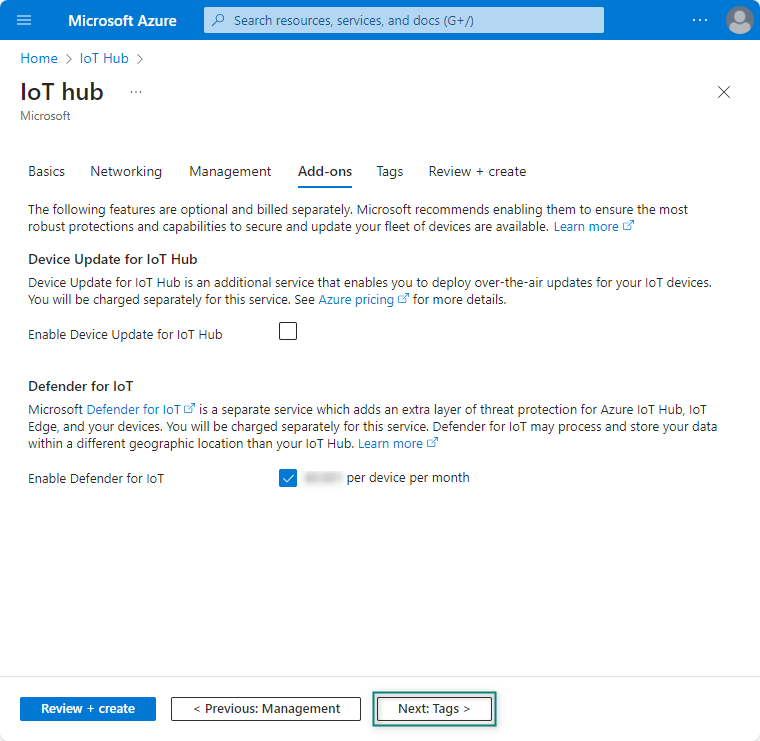This screenshot has width=760, height=741.
Task: Click the Next: Tags button
Action: click(x=434, y=709)
